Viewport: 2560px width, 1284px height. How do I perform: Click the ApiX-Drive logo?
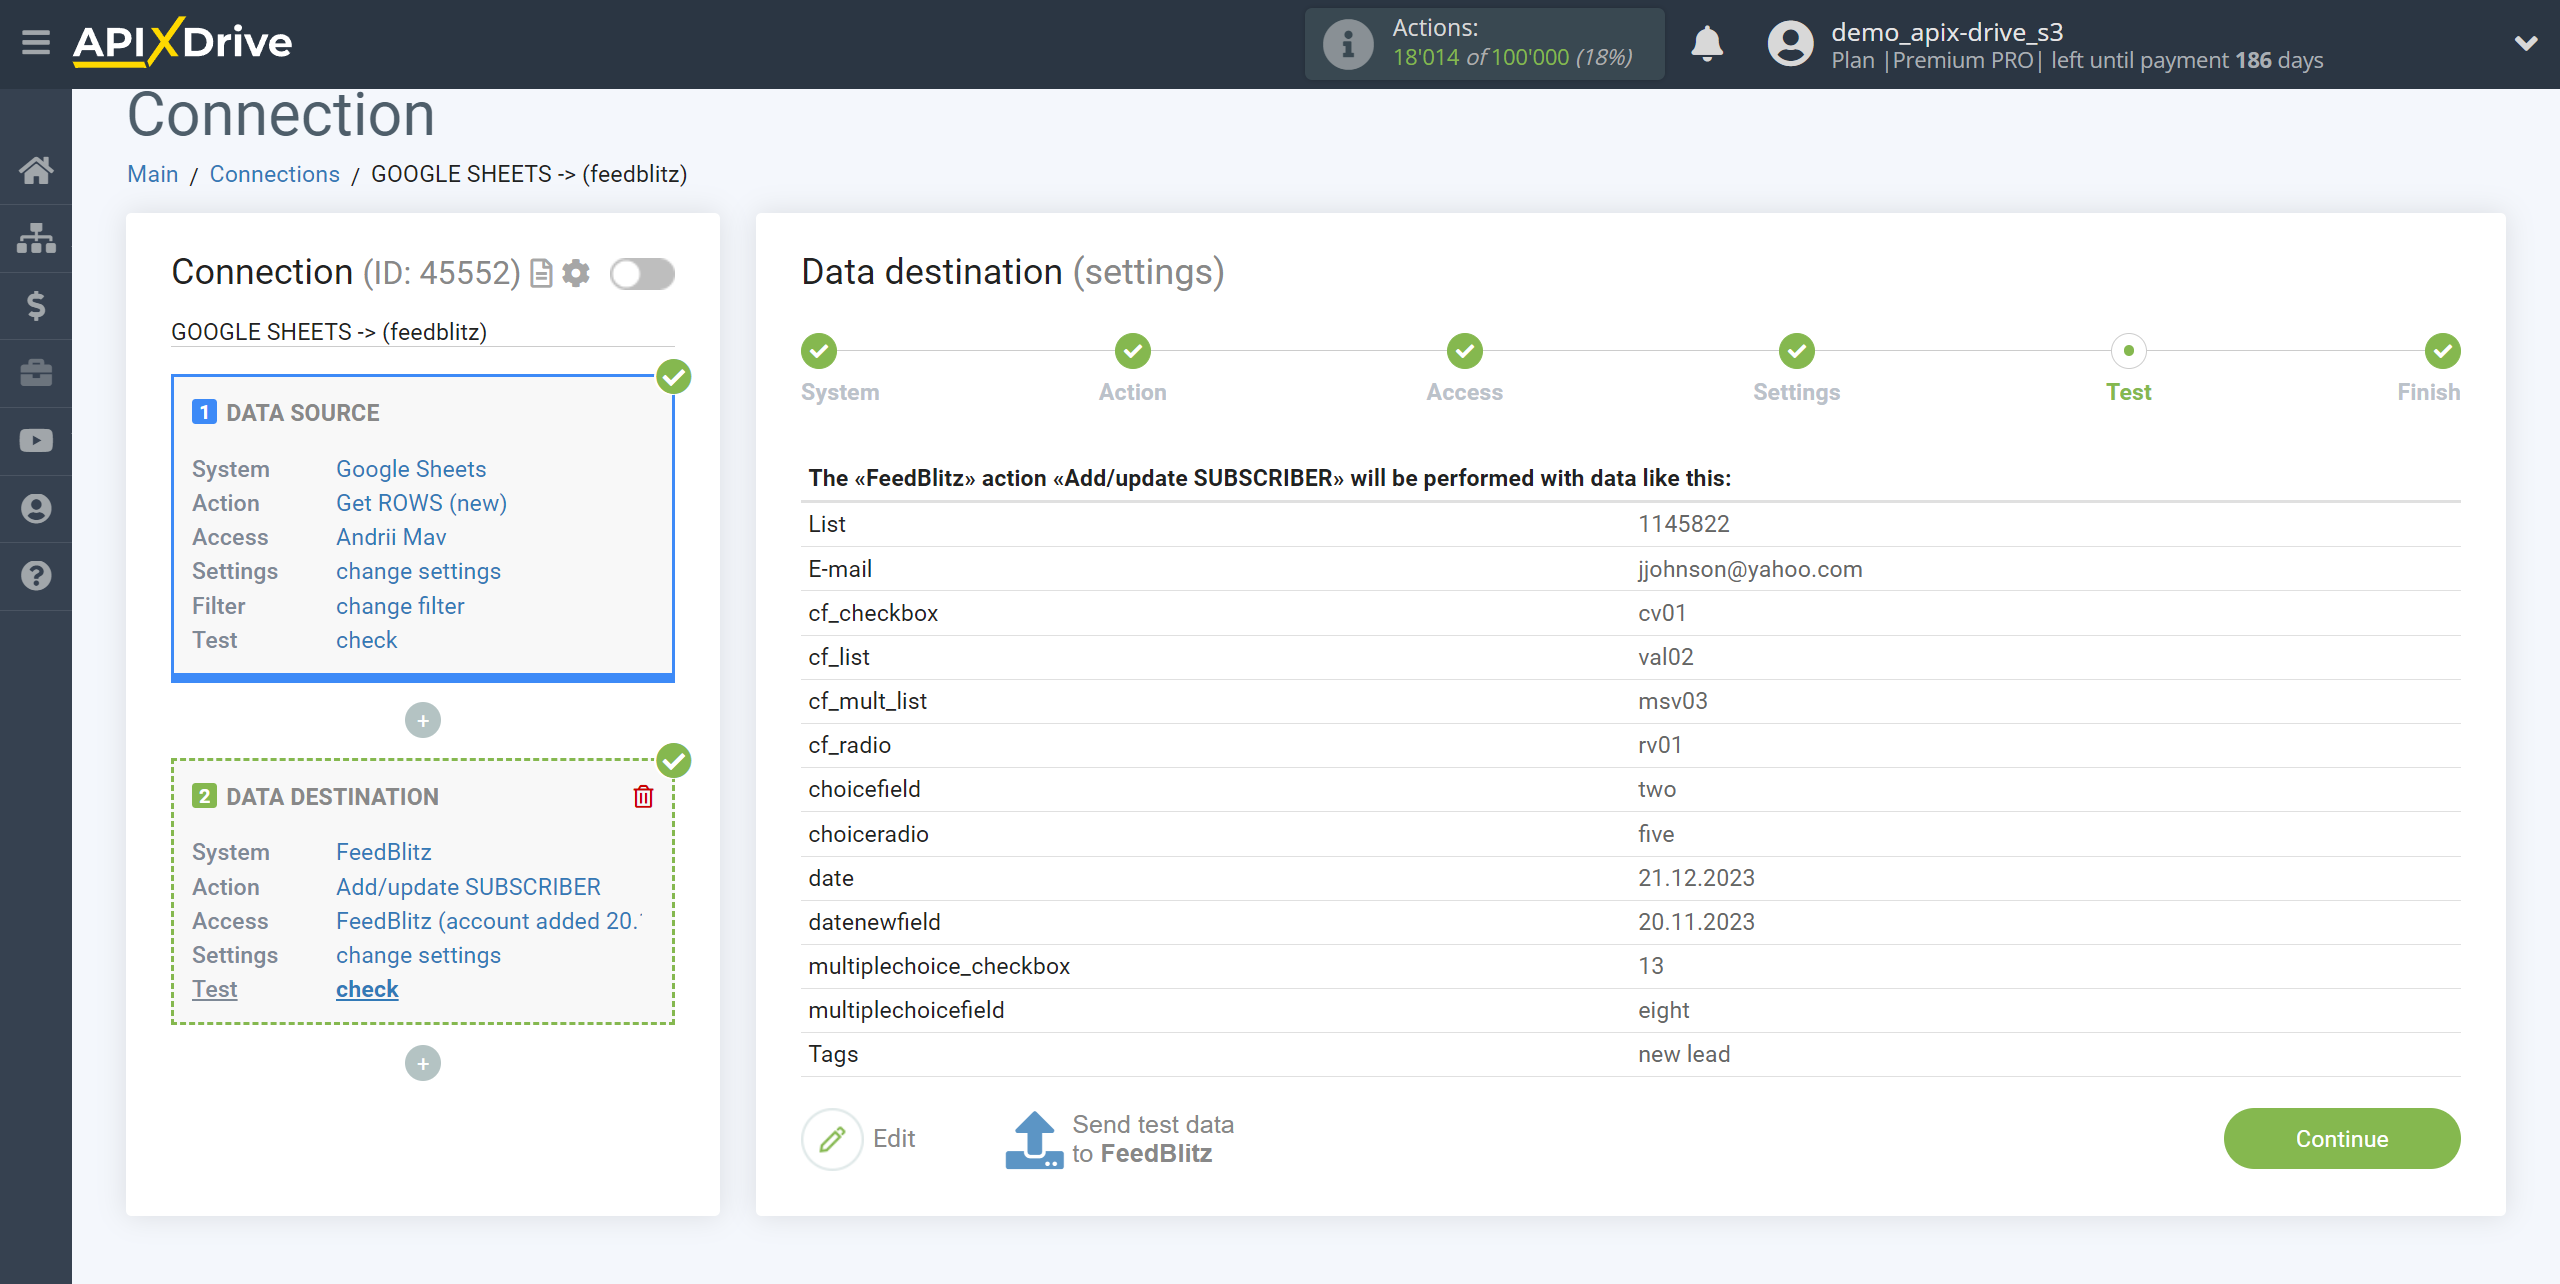(182, 42)
